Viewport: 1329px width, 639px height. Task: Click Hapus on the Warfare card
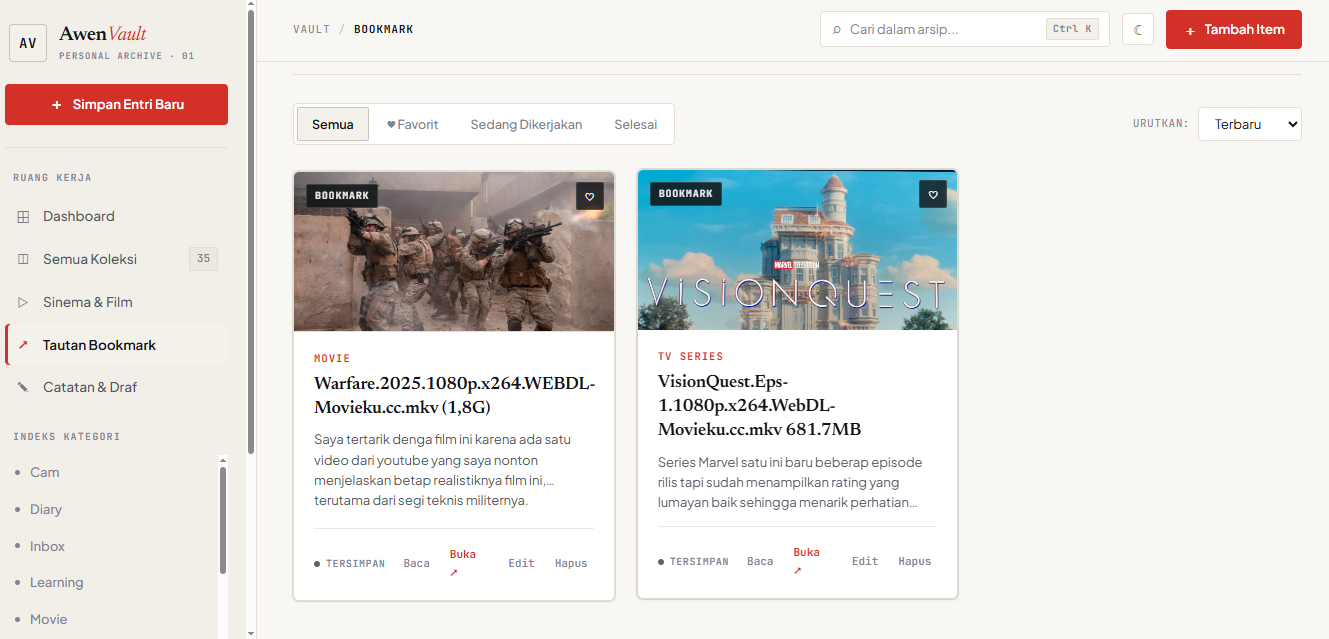pyautogui.click(x=571, y=564)
